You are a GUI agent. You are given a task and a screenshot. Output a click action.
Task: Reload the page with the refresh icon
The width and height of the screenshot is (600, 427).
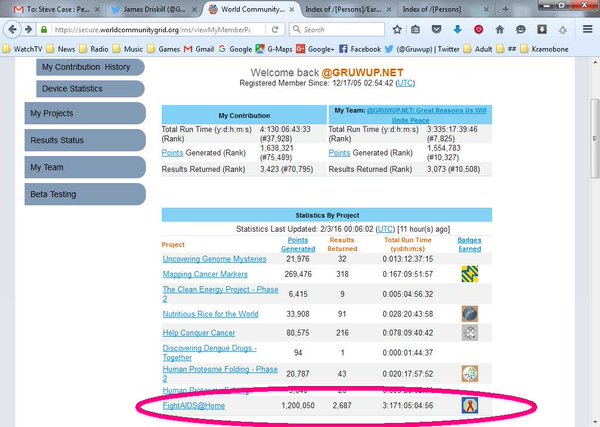click(x=275, y=29)
